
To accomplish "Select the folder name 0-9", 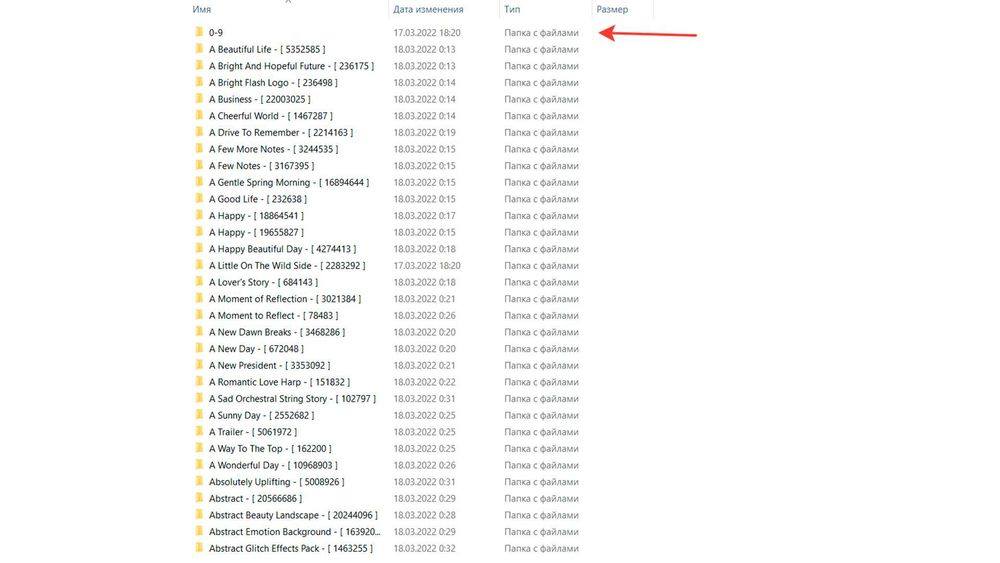I will pyautogui.click(x=216, y=33).
